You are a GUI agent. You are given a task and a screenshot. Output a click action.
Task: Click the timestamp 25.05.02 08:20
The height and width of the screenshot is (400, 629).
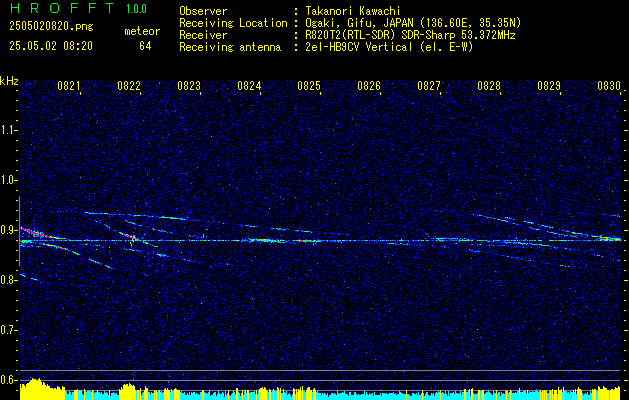[x=51, y=46]
